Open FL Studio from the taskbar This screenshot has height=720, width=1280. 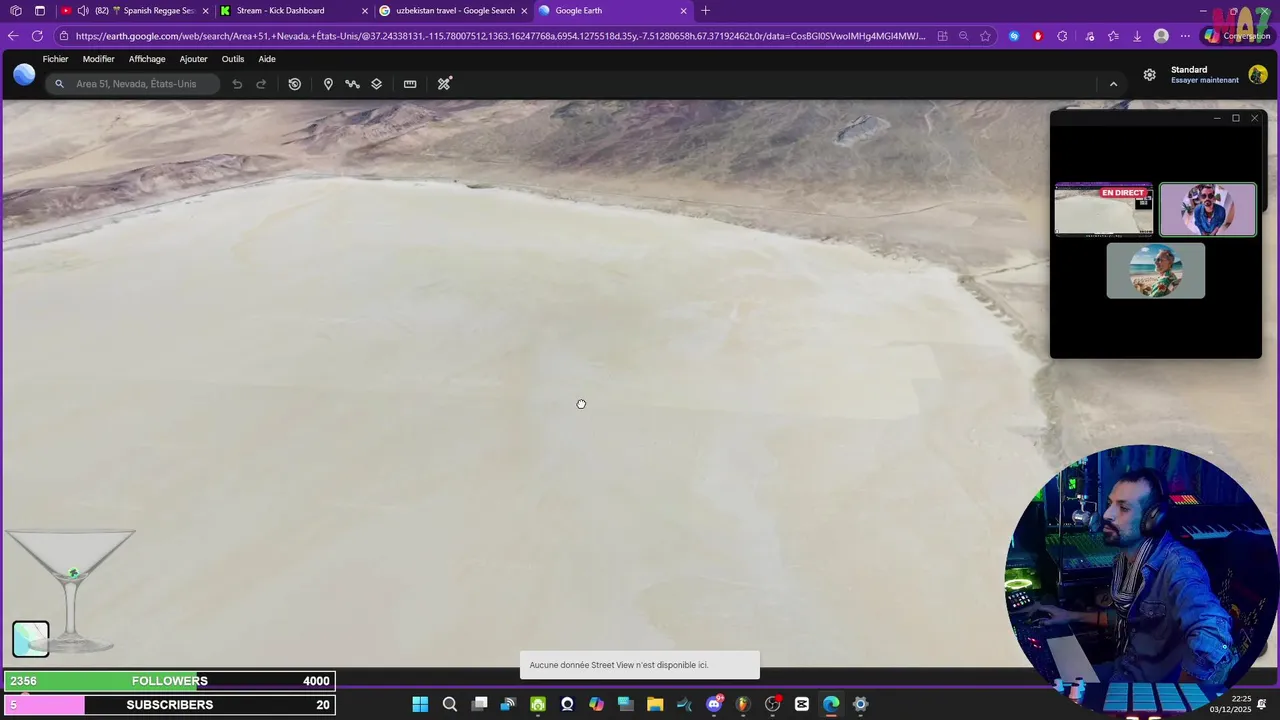click(743, 705)
